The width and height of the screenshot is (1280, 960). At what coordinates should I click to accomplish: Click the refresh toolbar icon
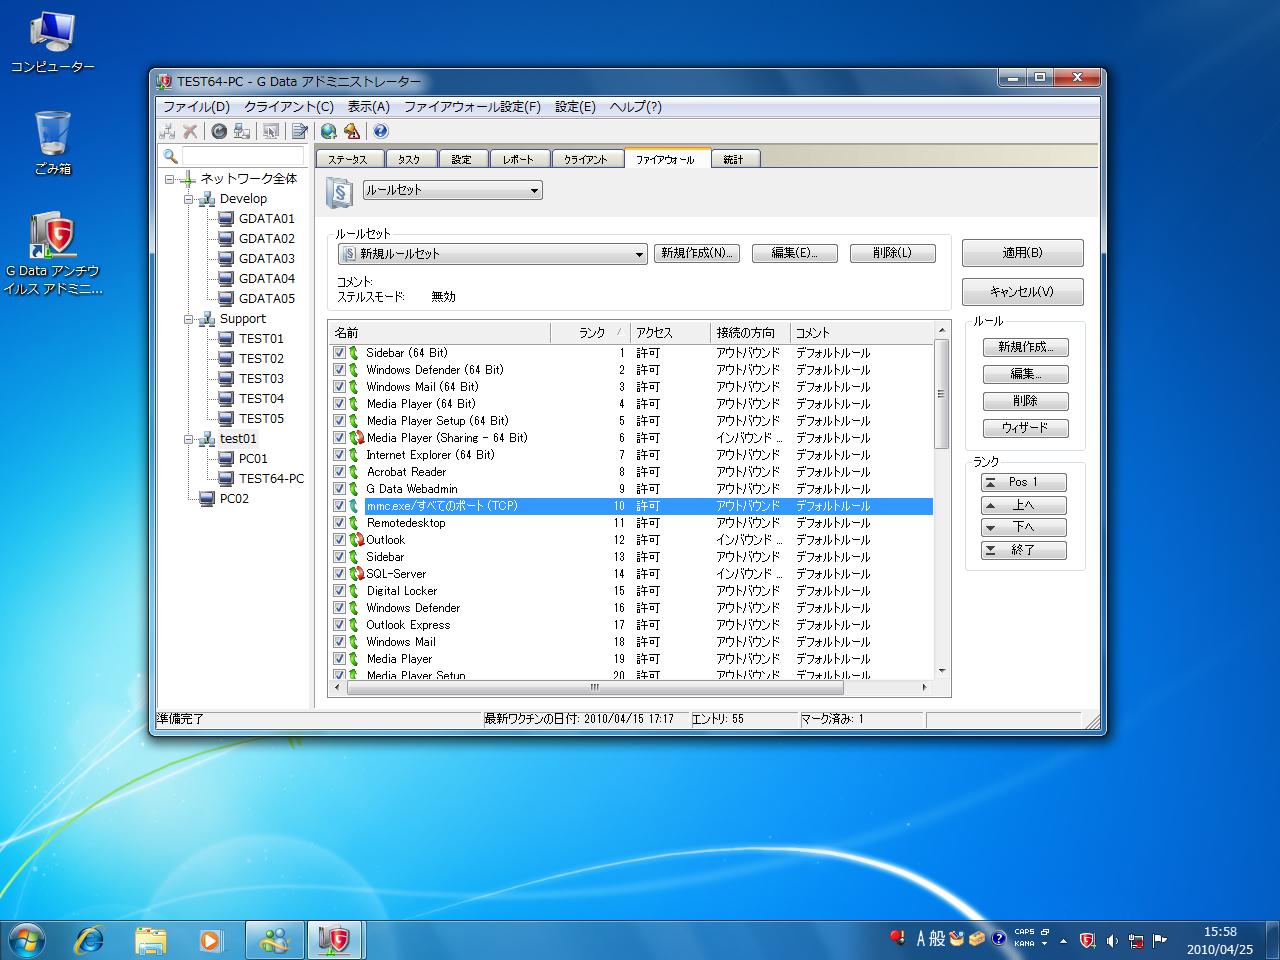pos(219,131)
